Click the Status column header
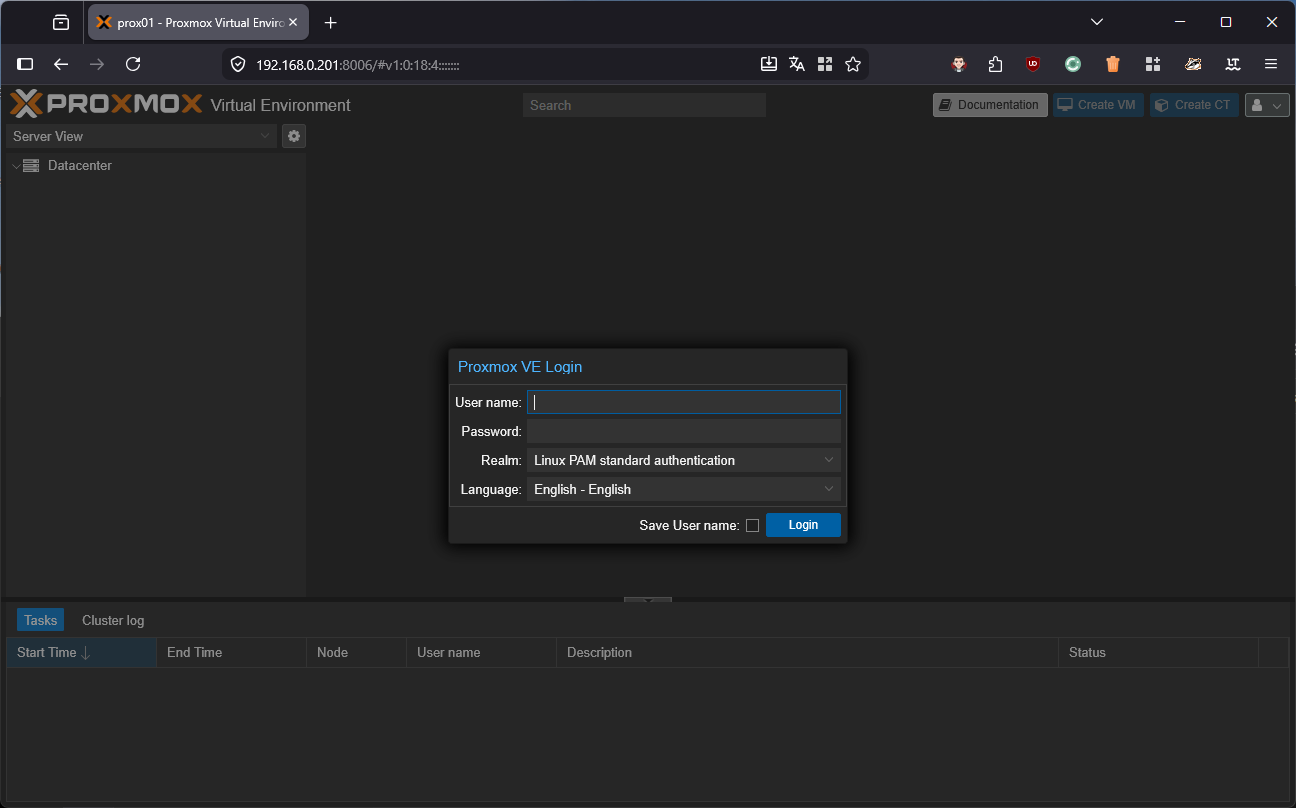Screen dimensions: 1296x808 [x=1158, y=652]
